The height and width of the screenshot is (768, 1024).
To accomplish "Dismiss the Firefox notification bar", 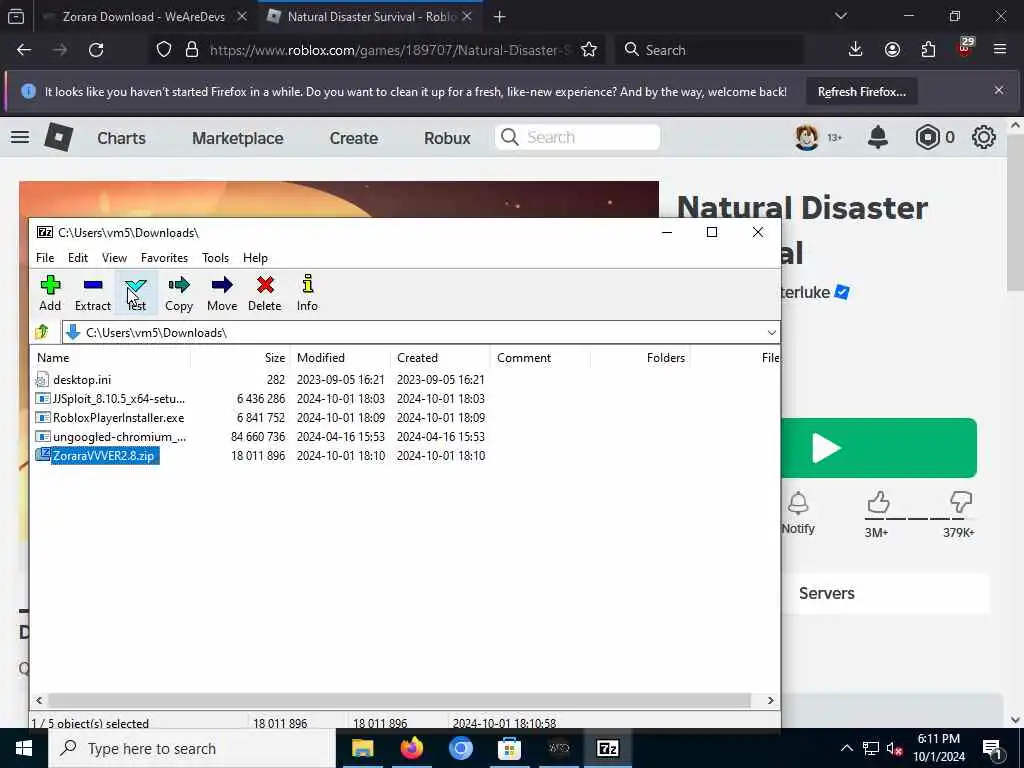I will point(999,90).
